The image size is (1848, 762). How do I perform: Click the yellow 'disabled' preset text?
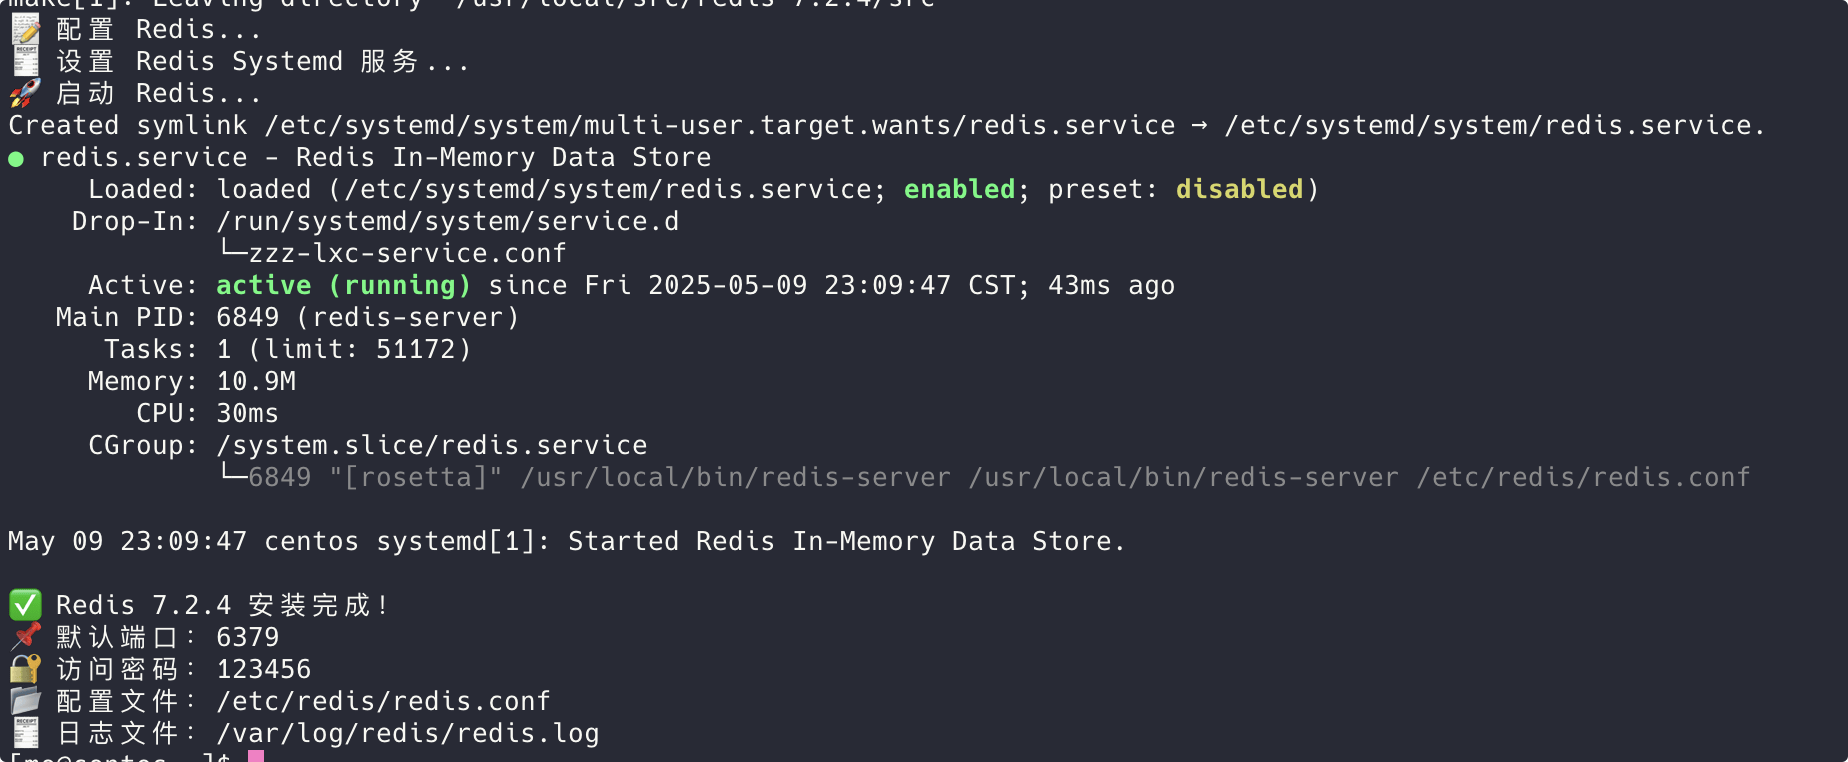[x=1239, y=189]
